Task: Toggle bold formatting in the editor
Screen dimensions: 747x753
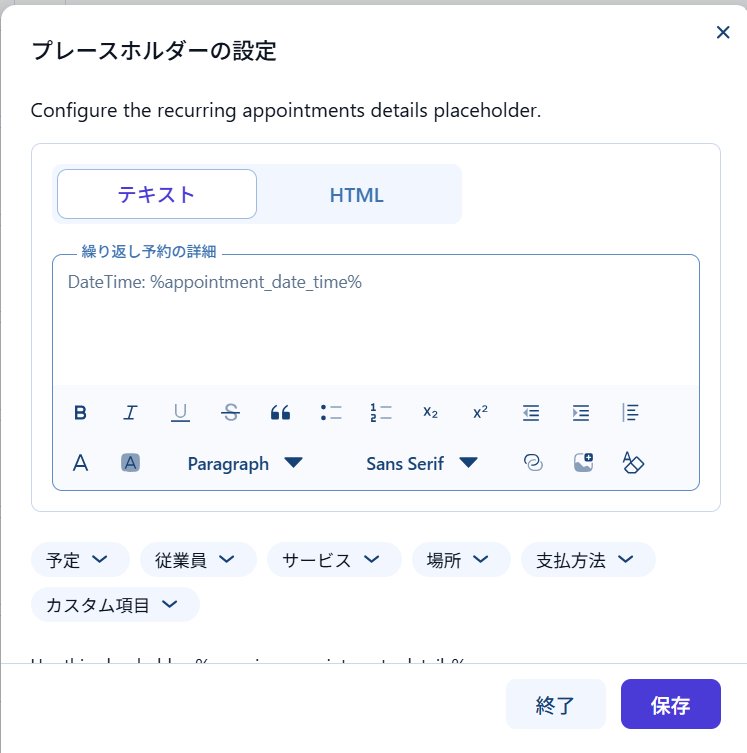Action: pyautogui.click(x=81, y=412)
